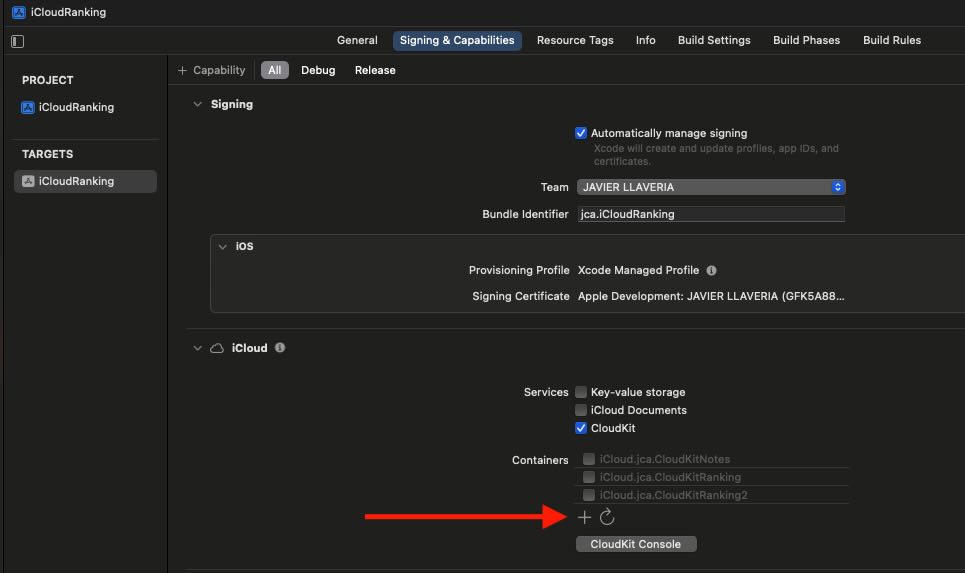Image resolution: width=965 pixels, height=573 pixels.
Task: Toggle Automatically manage signing
Action: pos(581,133)
